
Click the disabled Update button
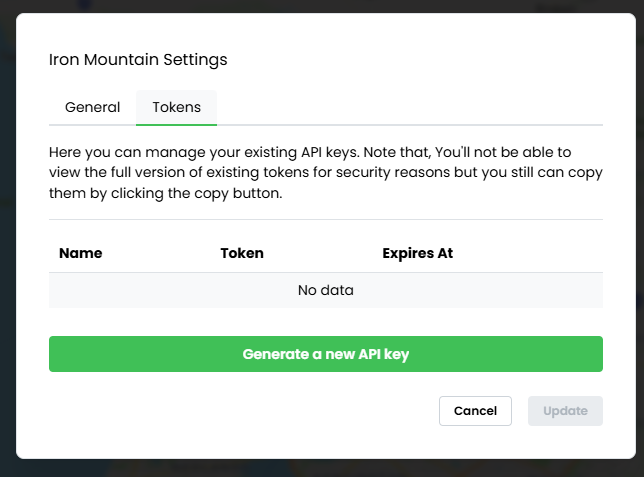pyautogui.click(x=565, y=411)
